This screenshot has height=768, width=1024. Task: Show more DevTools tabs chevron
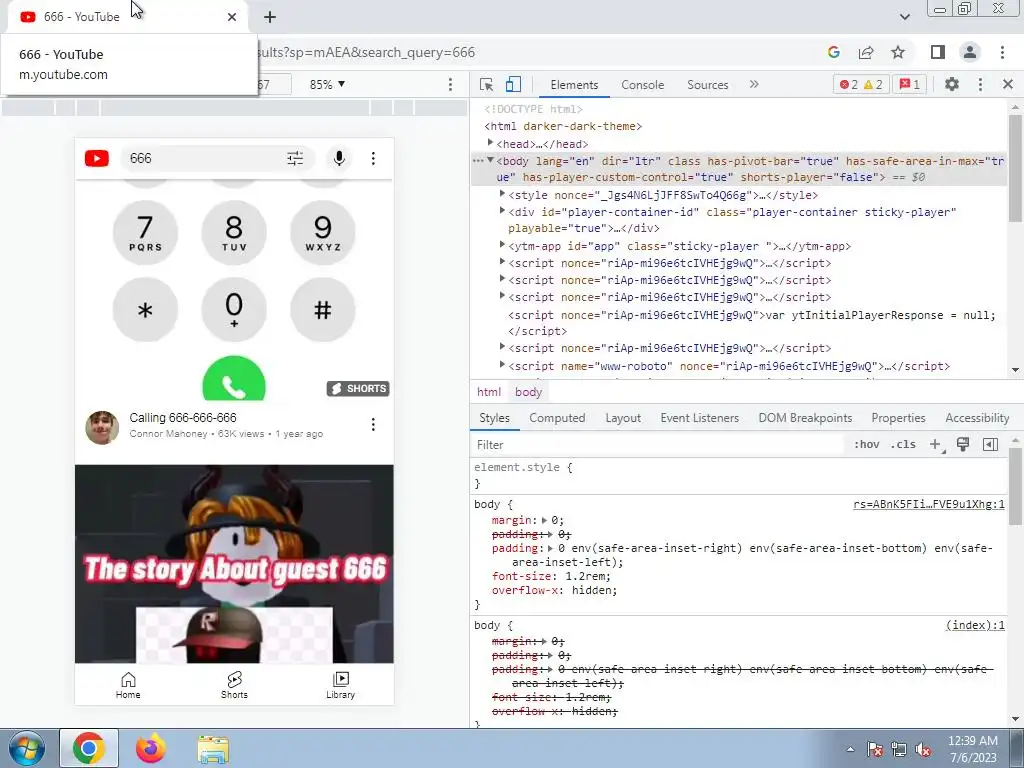(x=754, y=84)
